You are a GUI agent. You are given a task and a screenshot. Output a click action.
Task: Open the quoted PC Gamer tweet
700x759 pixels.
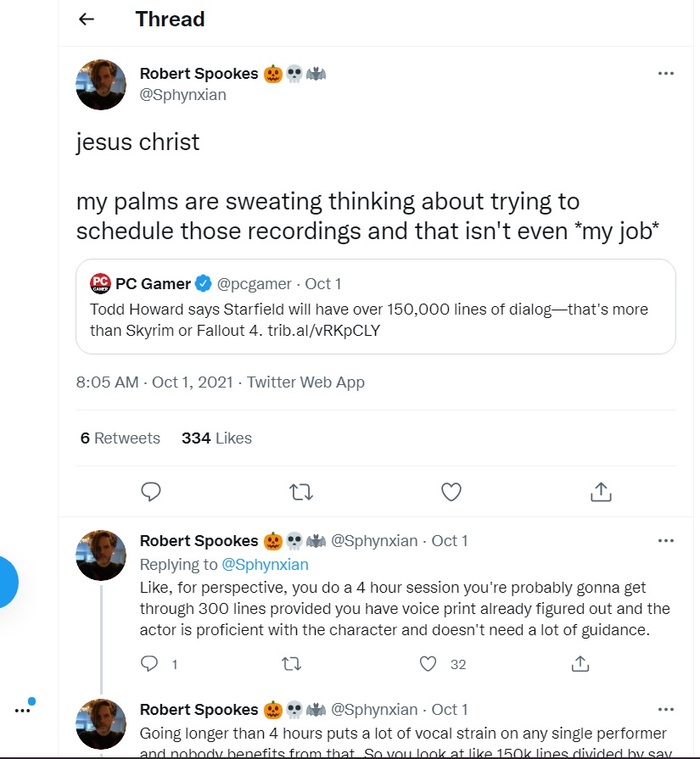click(x=375, y=306)
